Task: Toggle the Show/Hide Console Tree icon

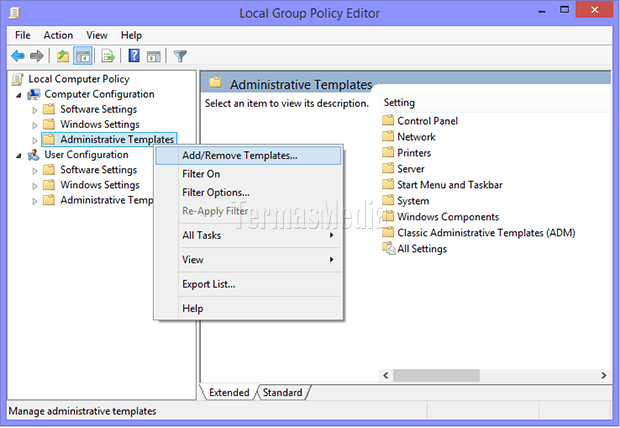Action: 83,56
